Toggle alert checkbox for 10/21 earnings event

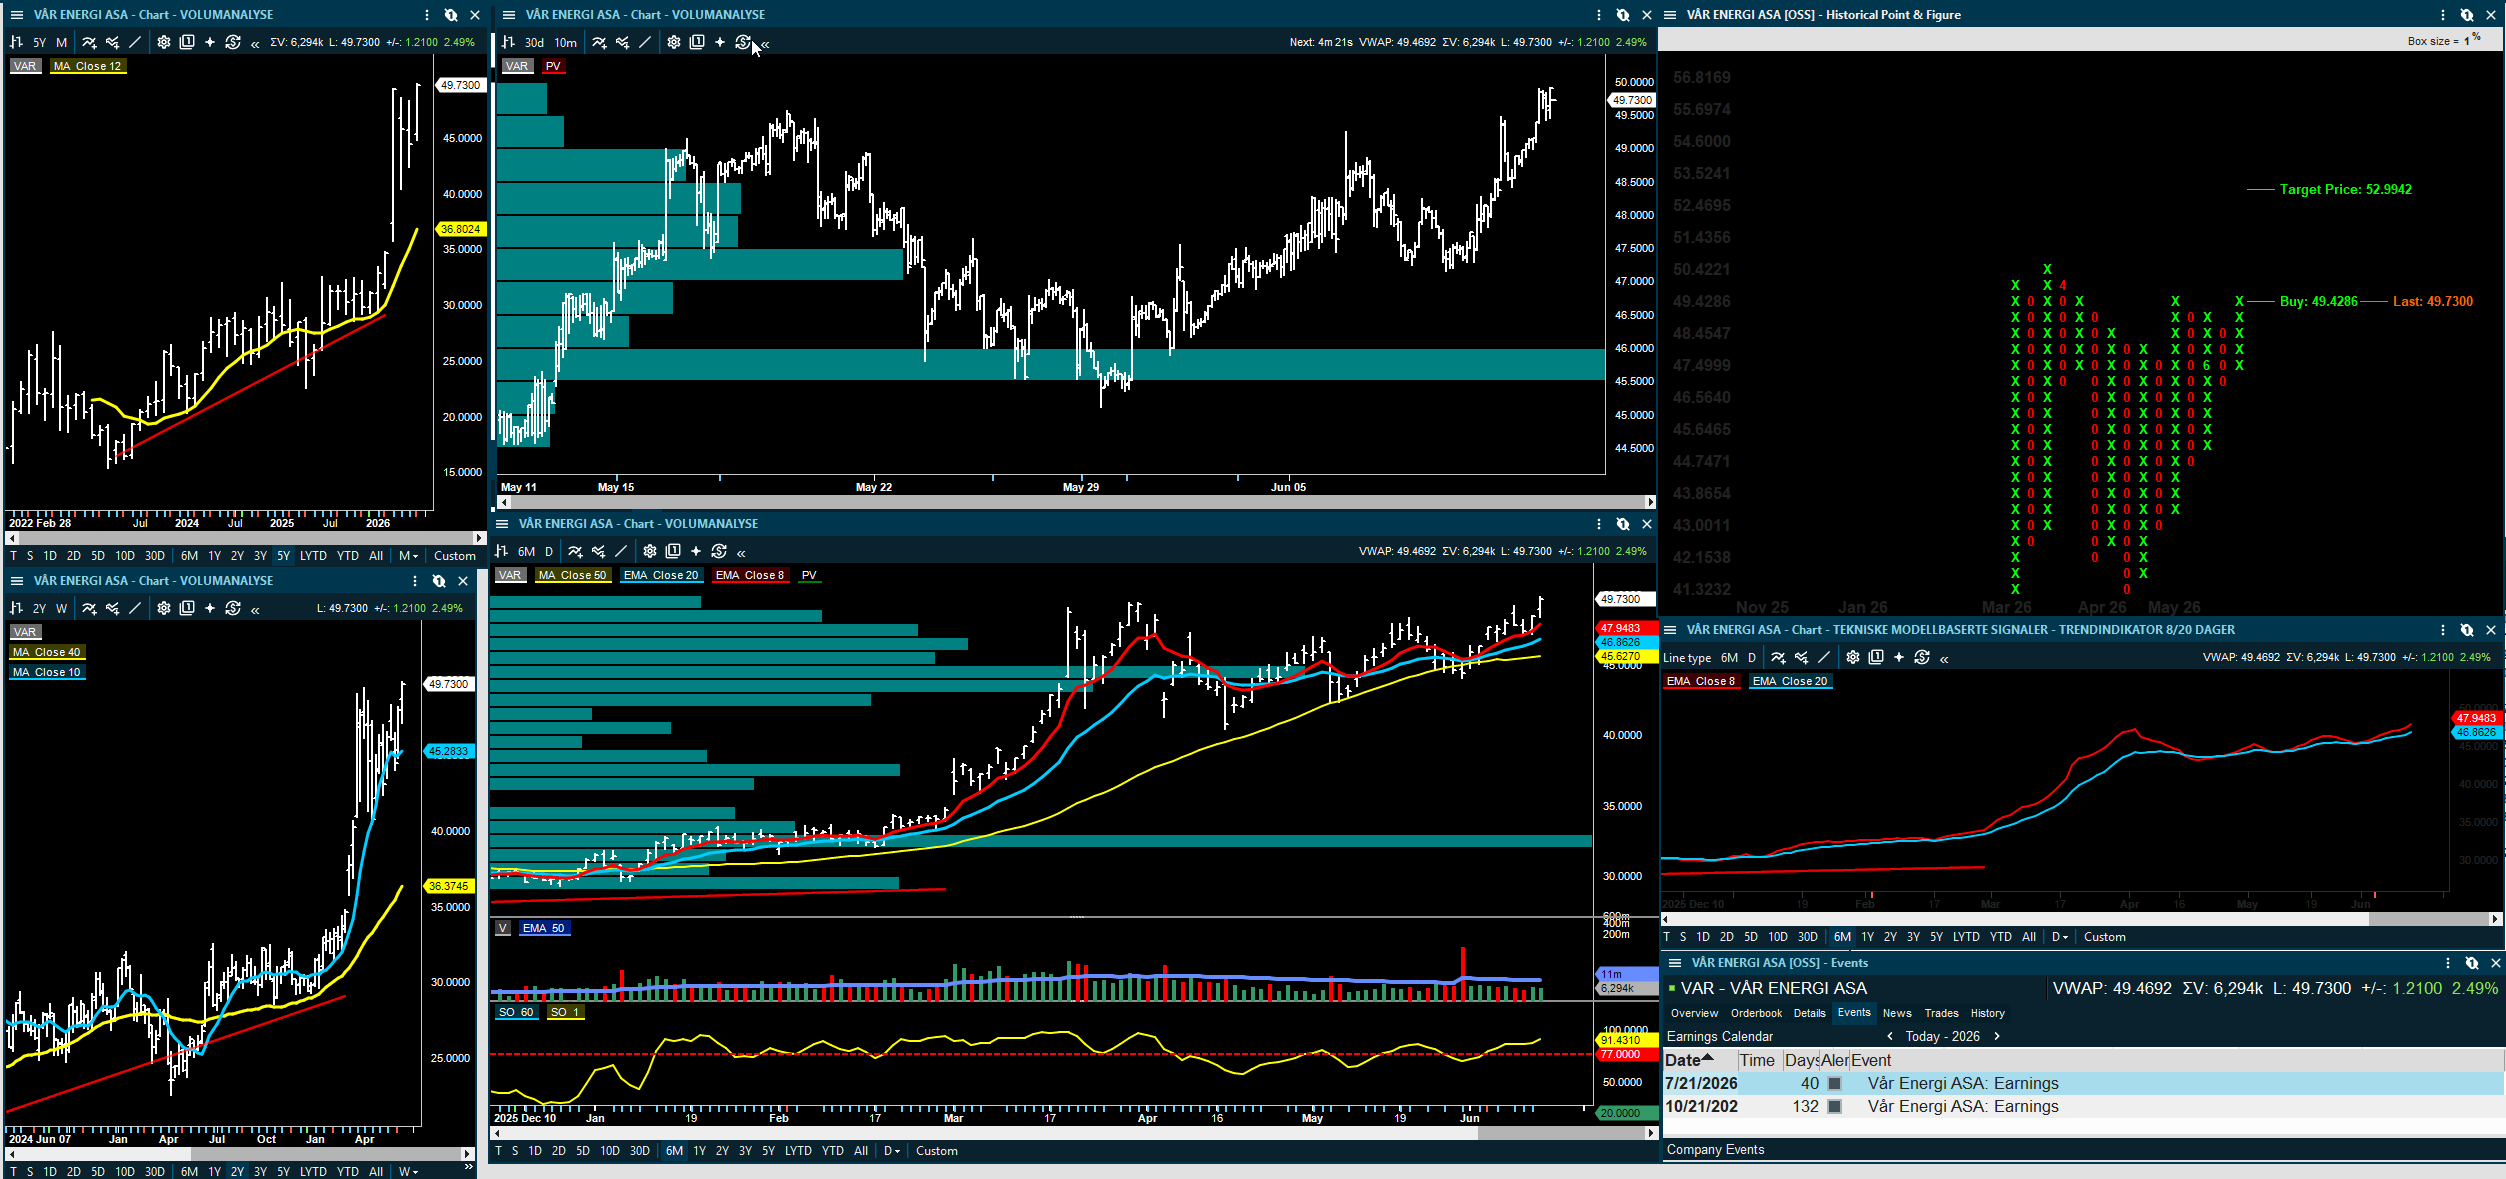point(1835,1106)
